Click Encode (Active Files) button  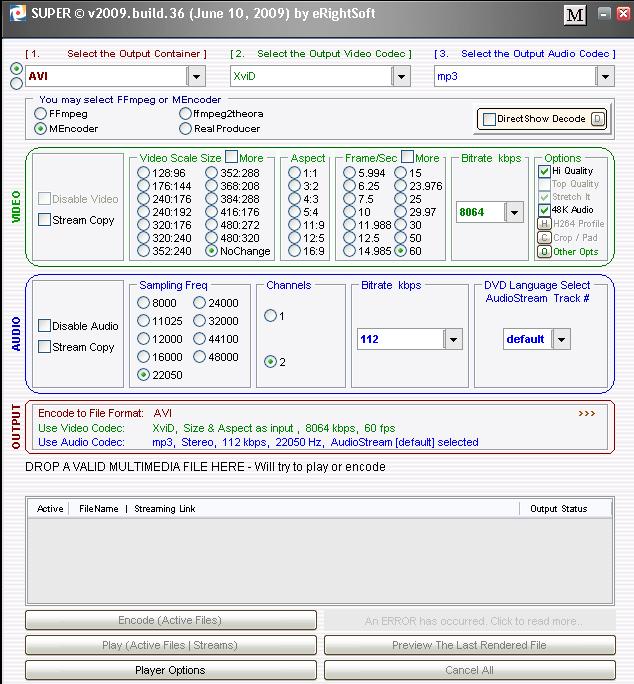coord(171,620)
